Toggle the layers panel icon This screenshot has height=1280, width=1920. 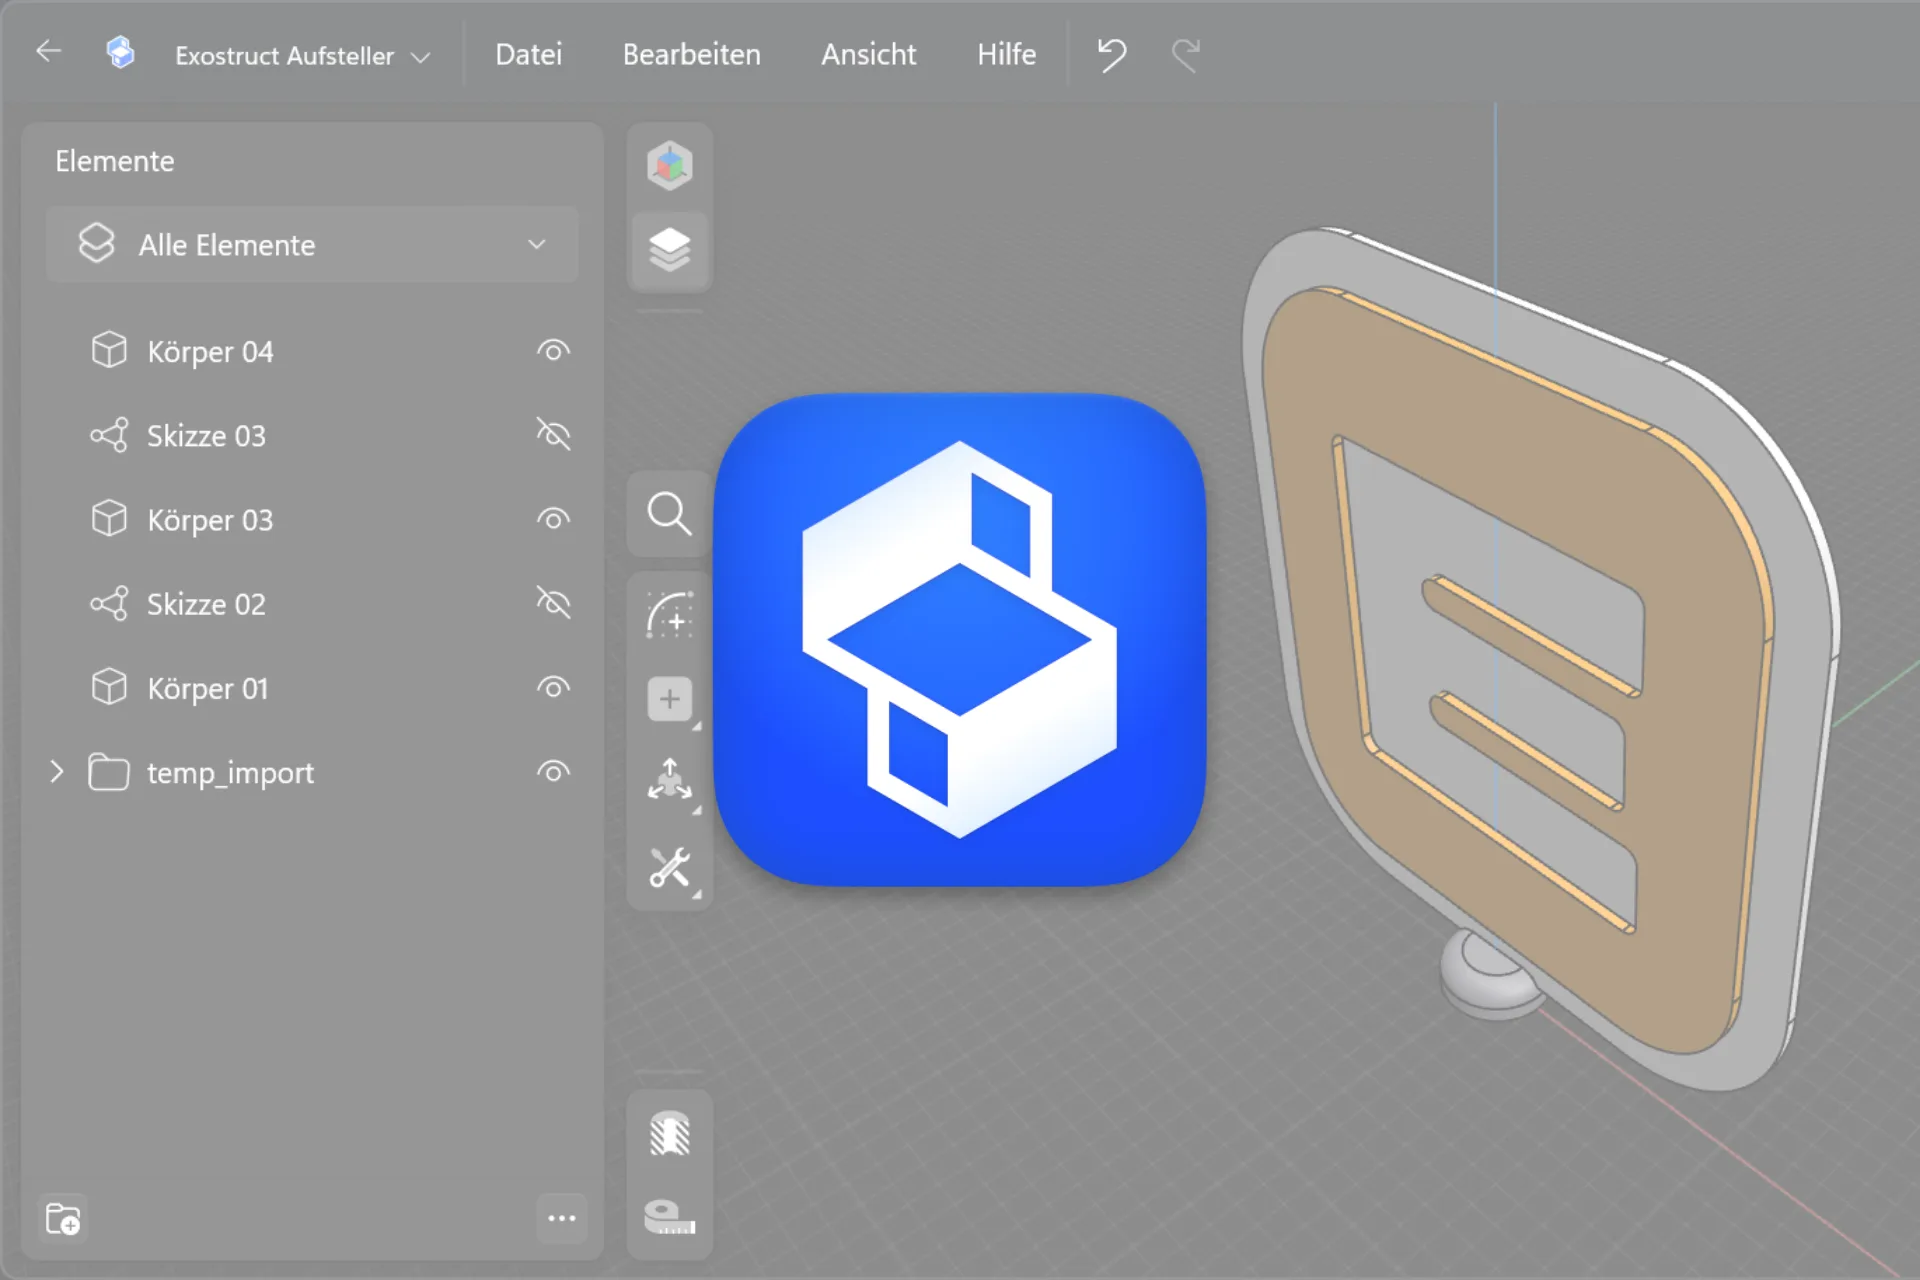coord(670,250)
